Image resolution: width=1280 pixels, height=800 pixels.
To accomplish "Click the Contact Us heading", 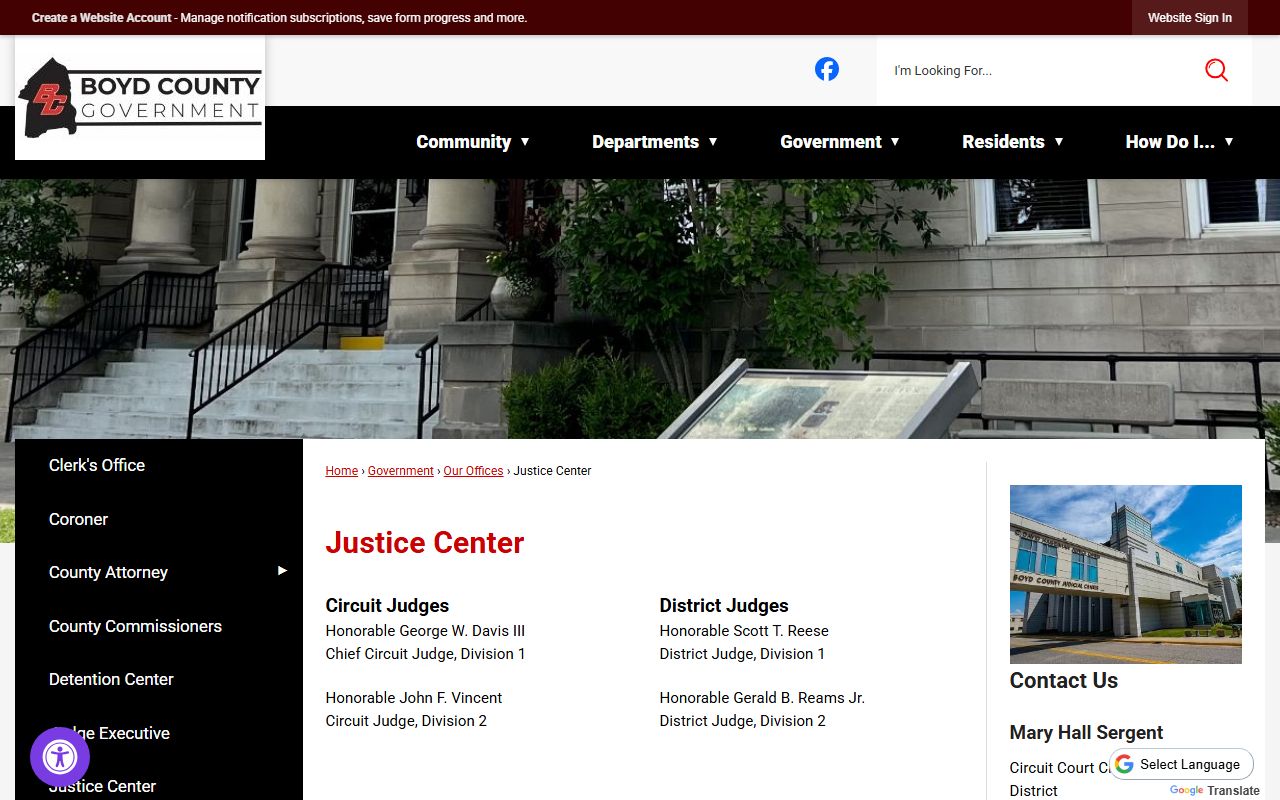I will (x=1064, y=680).
